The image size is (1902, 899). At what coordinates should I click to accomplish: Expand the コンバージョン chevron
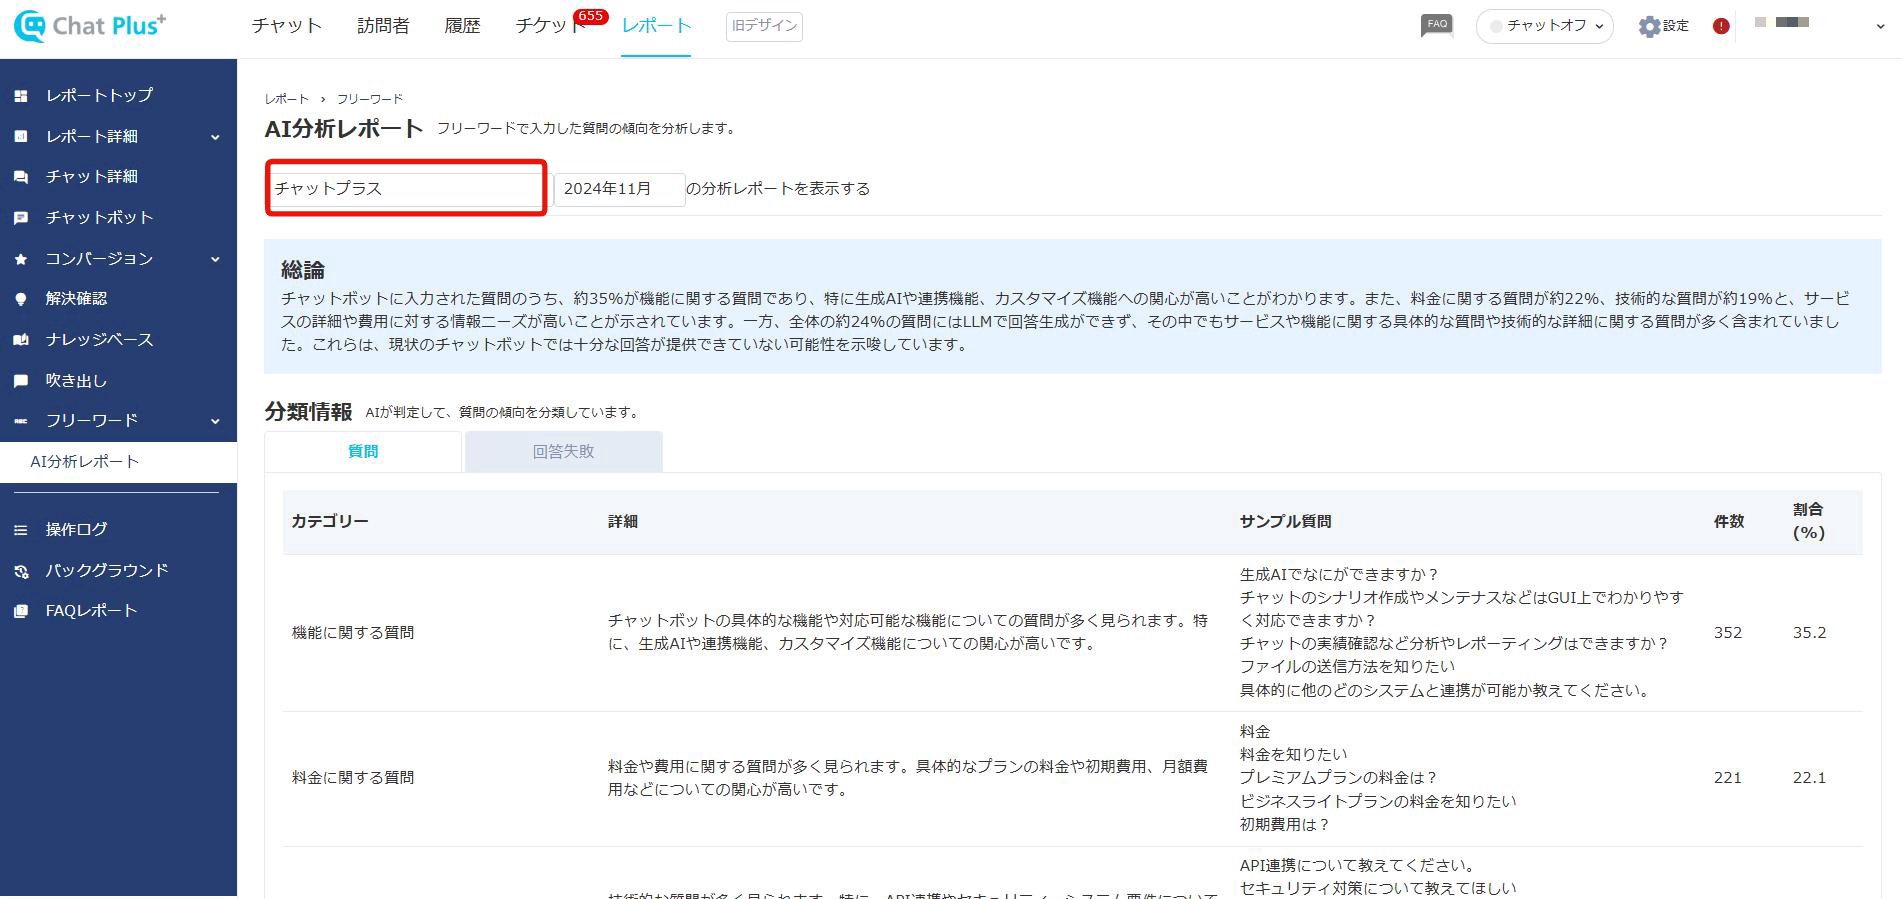coord(215,259)
